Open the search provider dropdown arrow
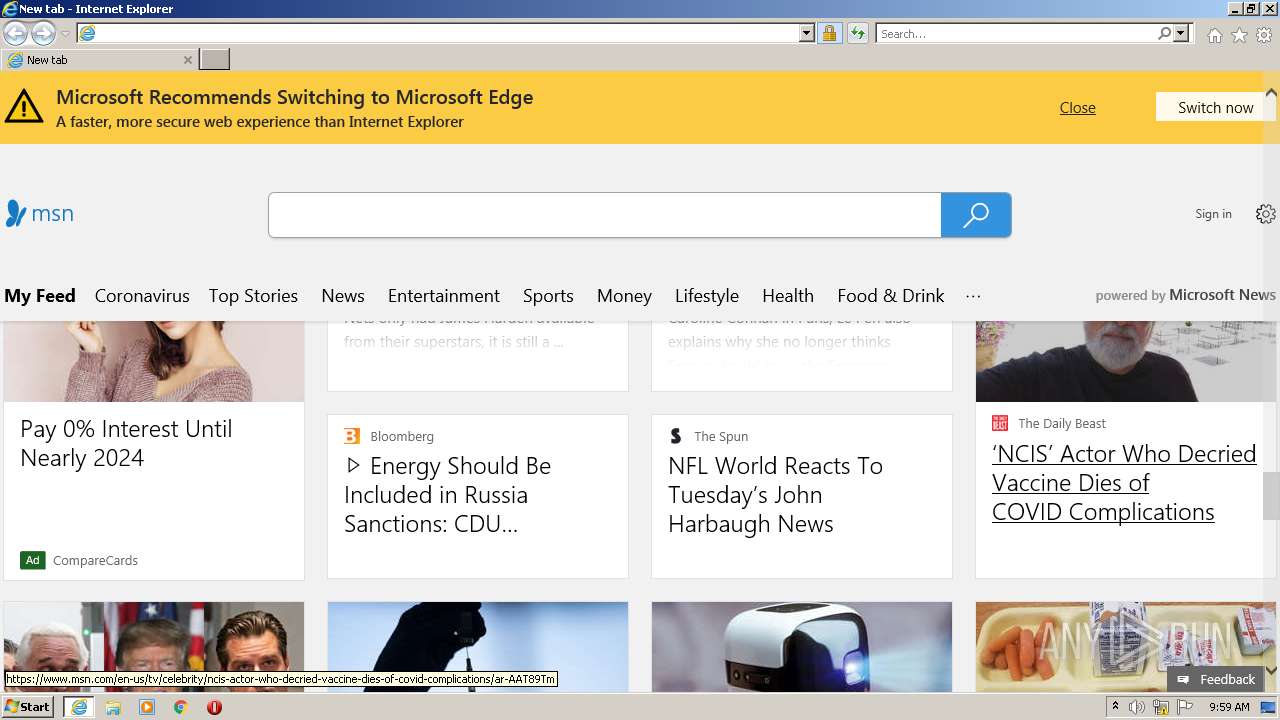 (1181, 33)
